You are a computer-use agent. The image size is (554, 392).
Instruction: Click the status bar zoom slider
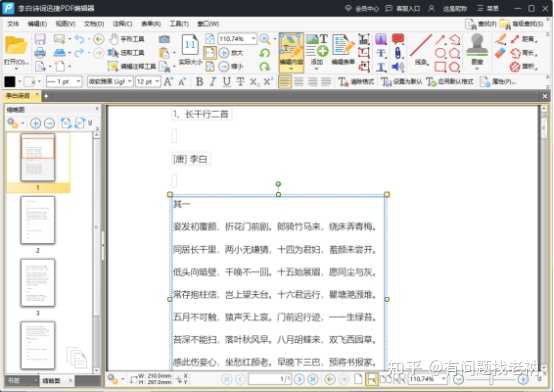coord(490,379)
